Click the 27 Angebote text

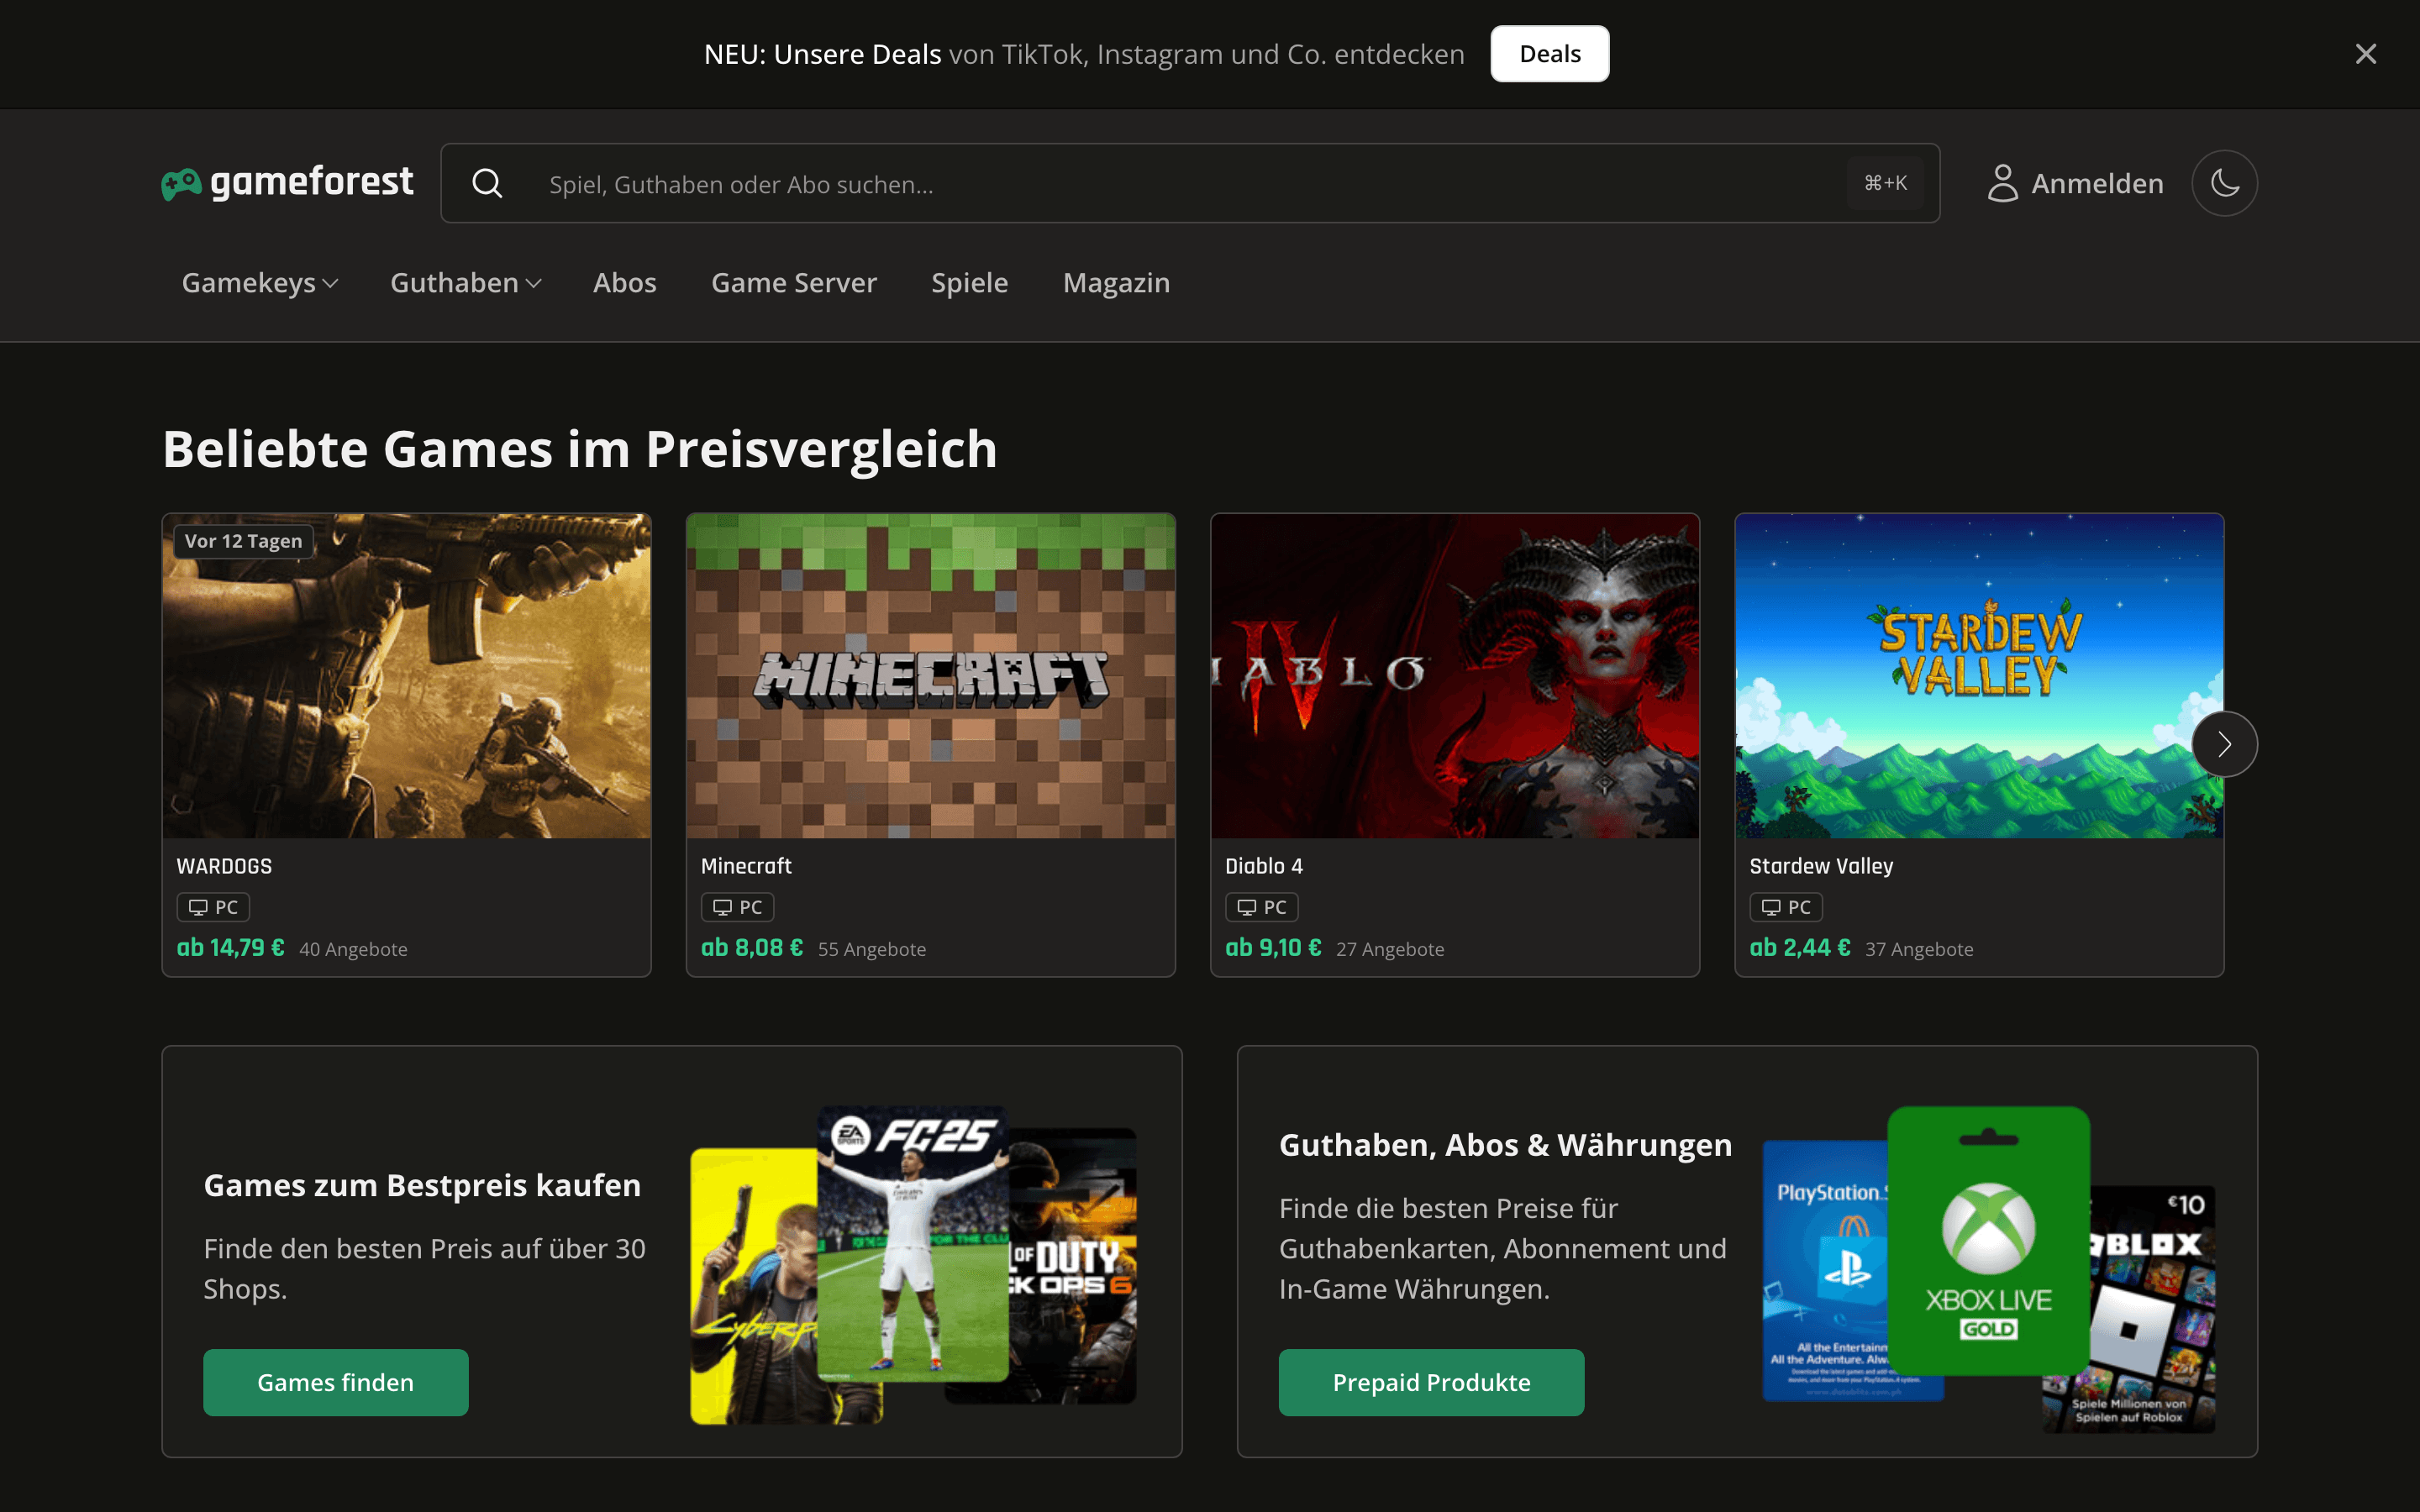(x=1390, y=949)
